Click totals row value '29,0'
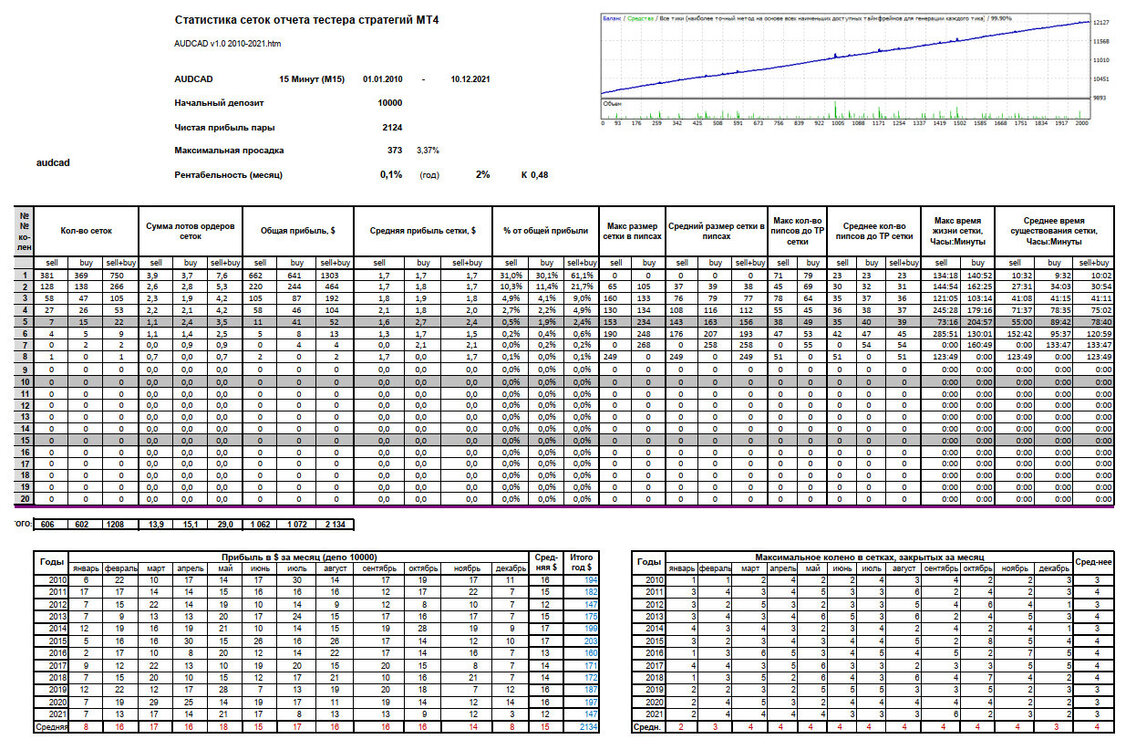The height and width of the screenshot is (750, 1136). coord(225,524)
